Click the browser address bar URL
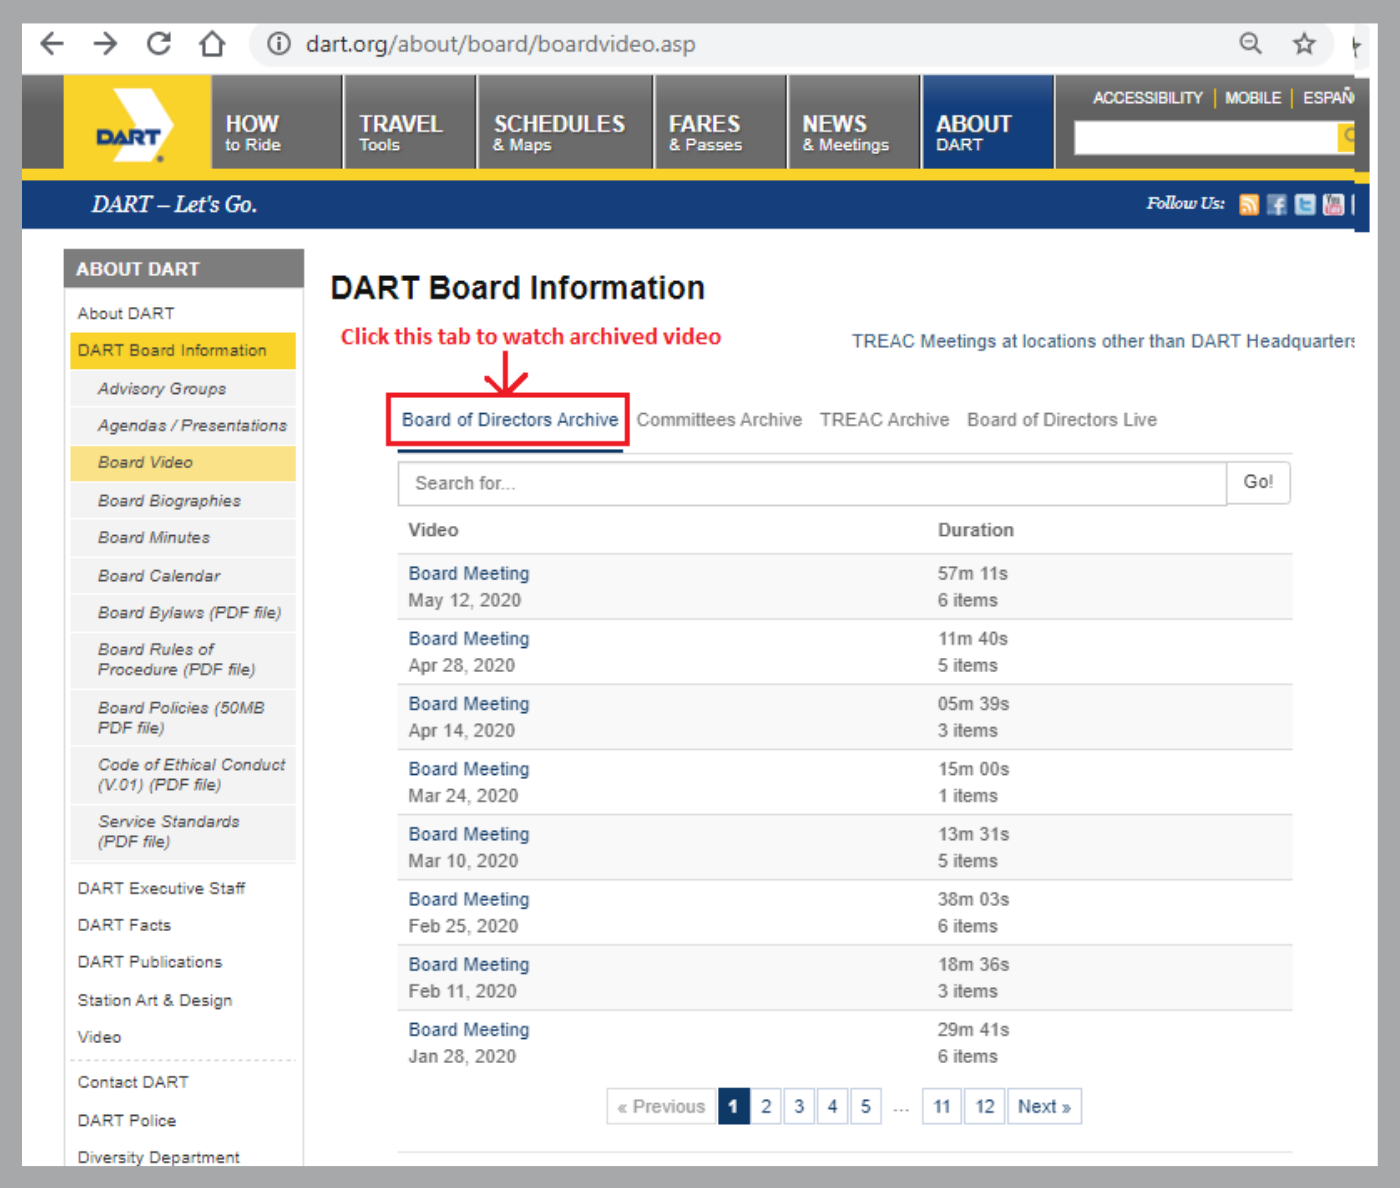 tap(500, 44)
